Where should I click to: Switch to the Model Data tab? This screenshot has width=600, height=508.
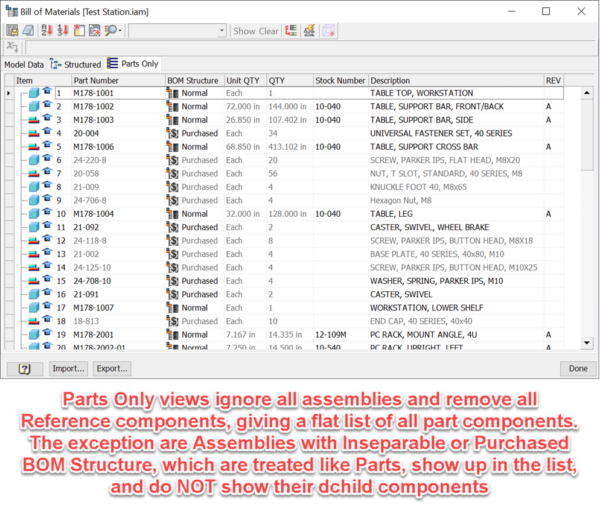(x=24, y=64)
